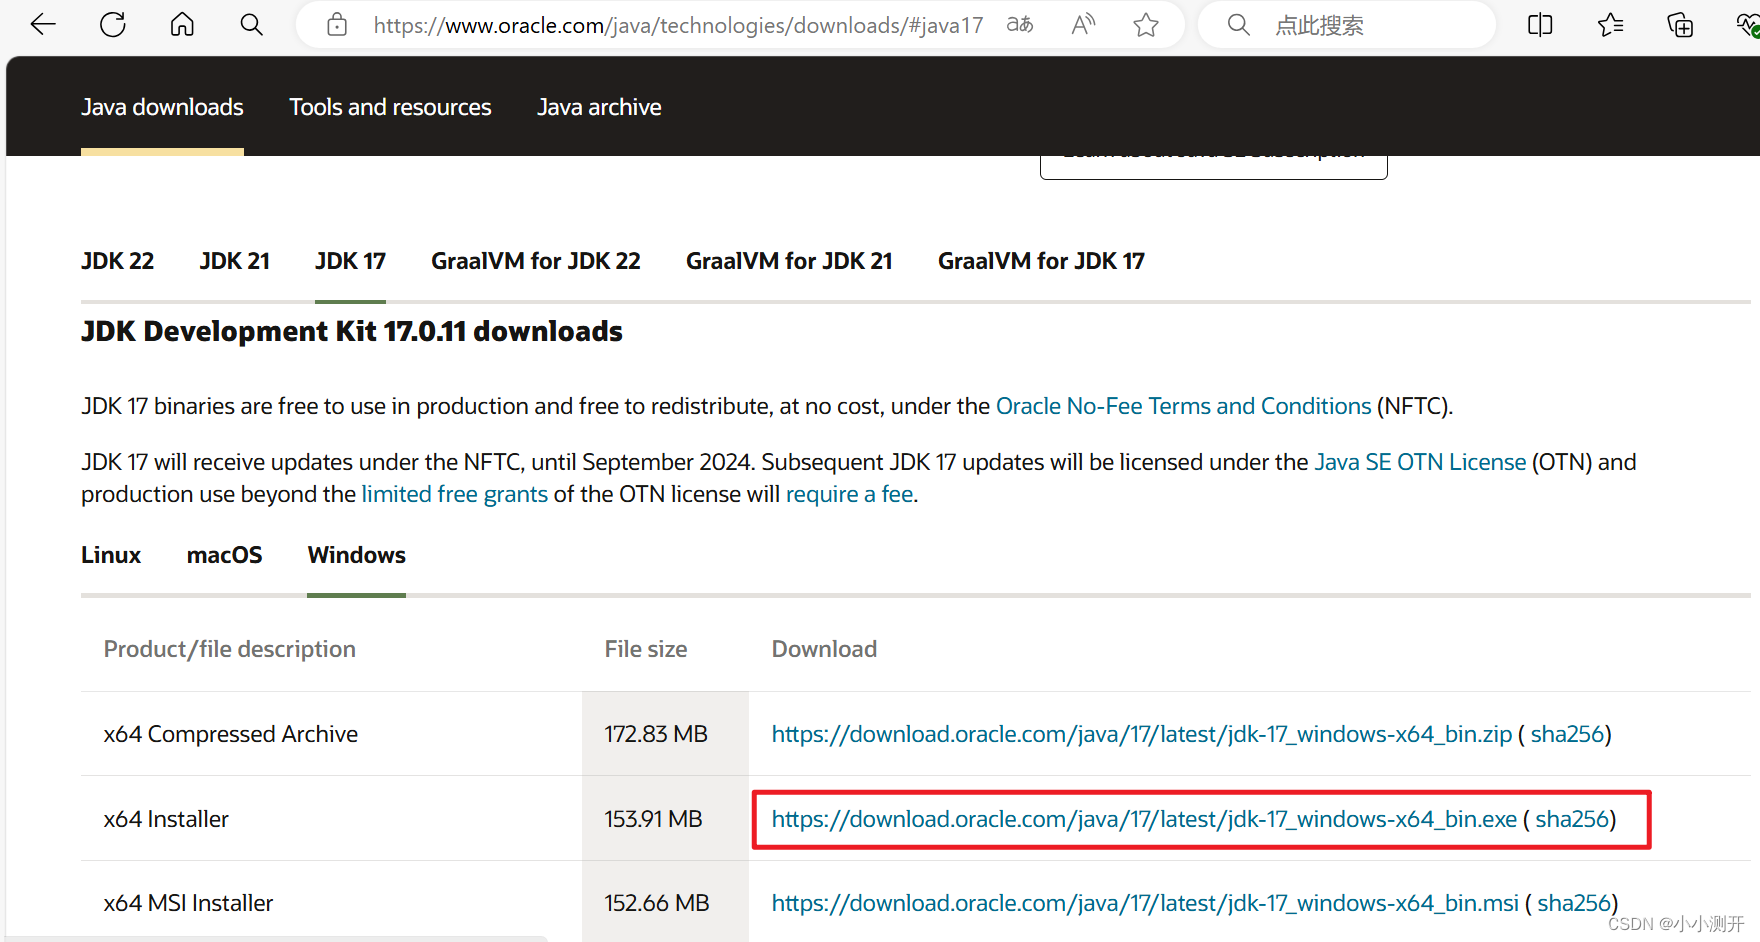Follow the limited free grants link
The height and width of the screenshot is (942, 1760).
pos(454,494)
